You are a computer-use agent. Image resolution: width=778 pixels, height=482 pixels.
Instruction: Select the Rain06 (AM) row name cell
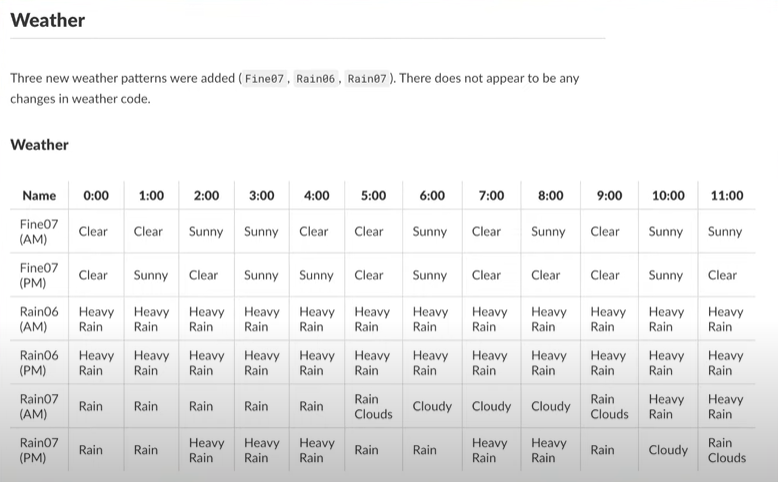click(39, 319)
